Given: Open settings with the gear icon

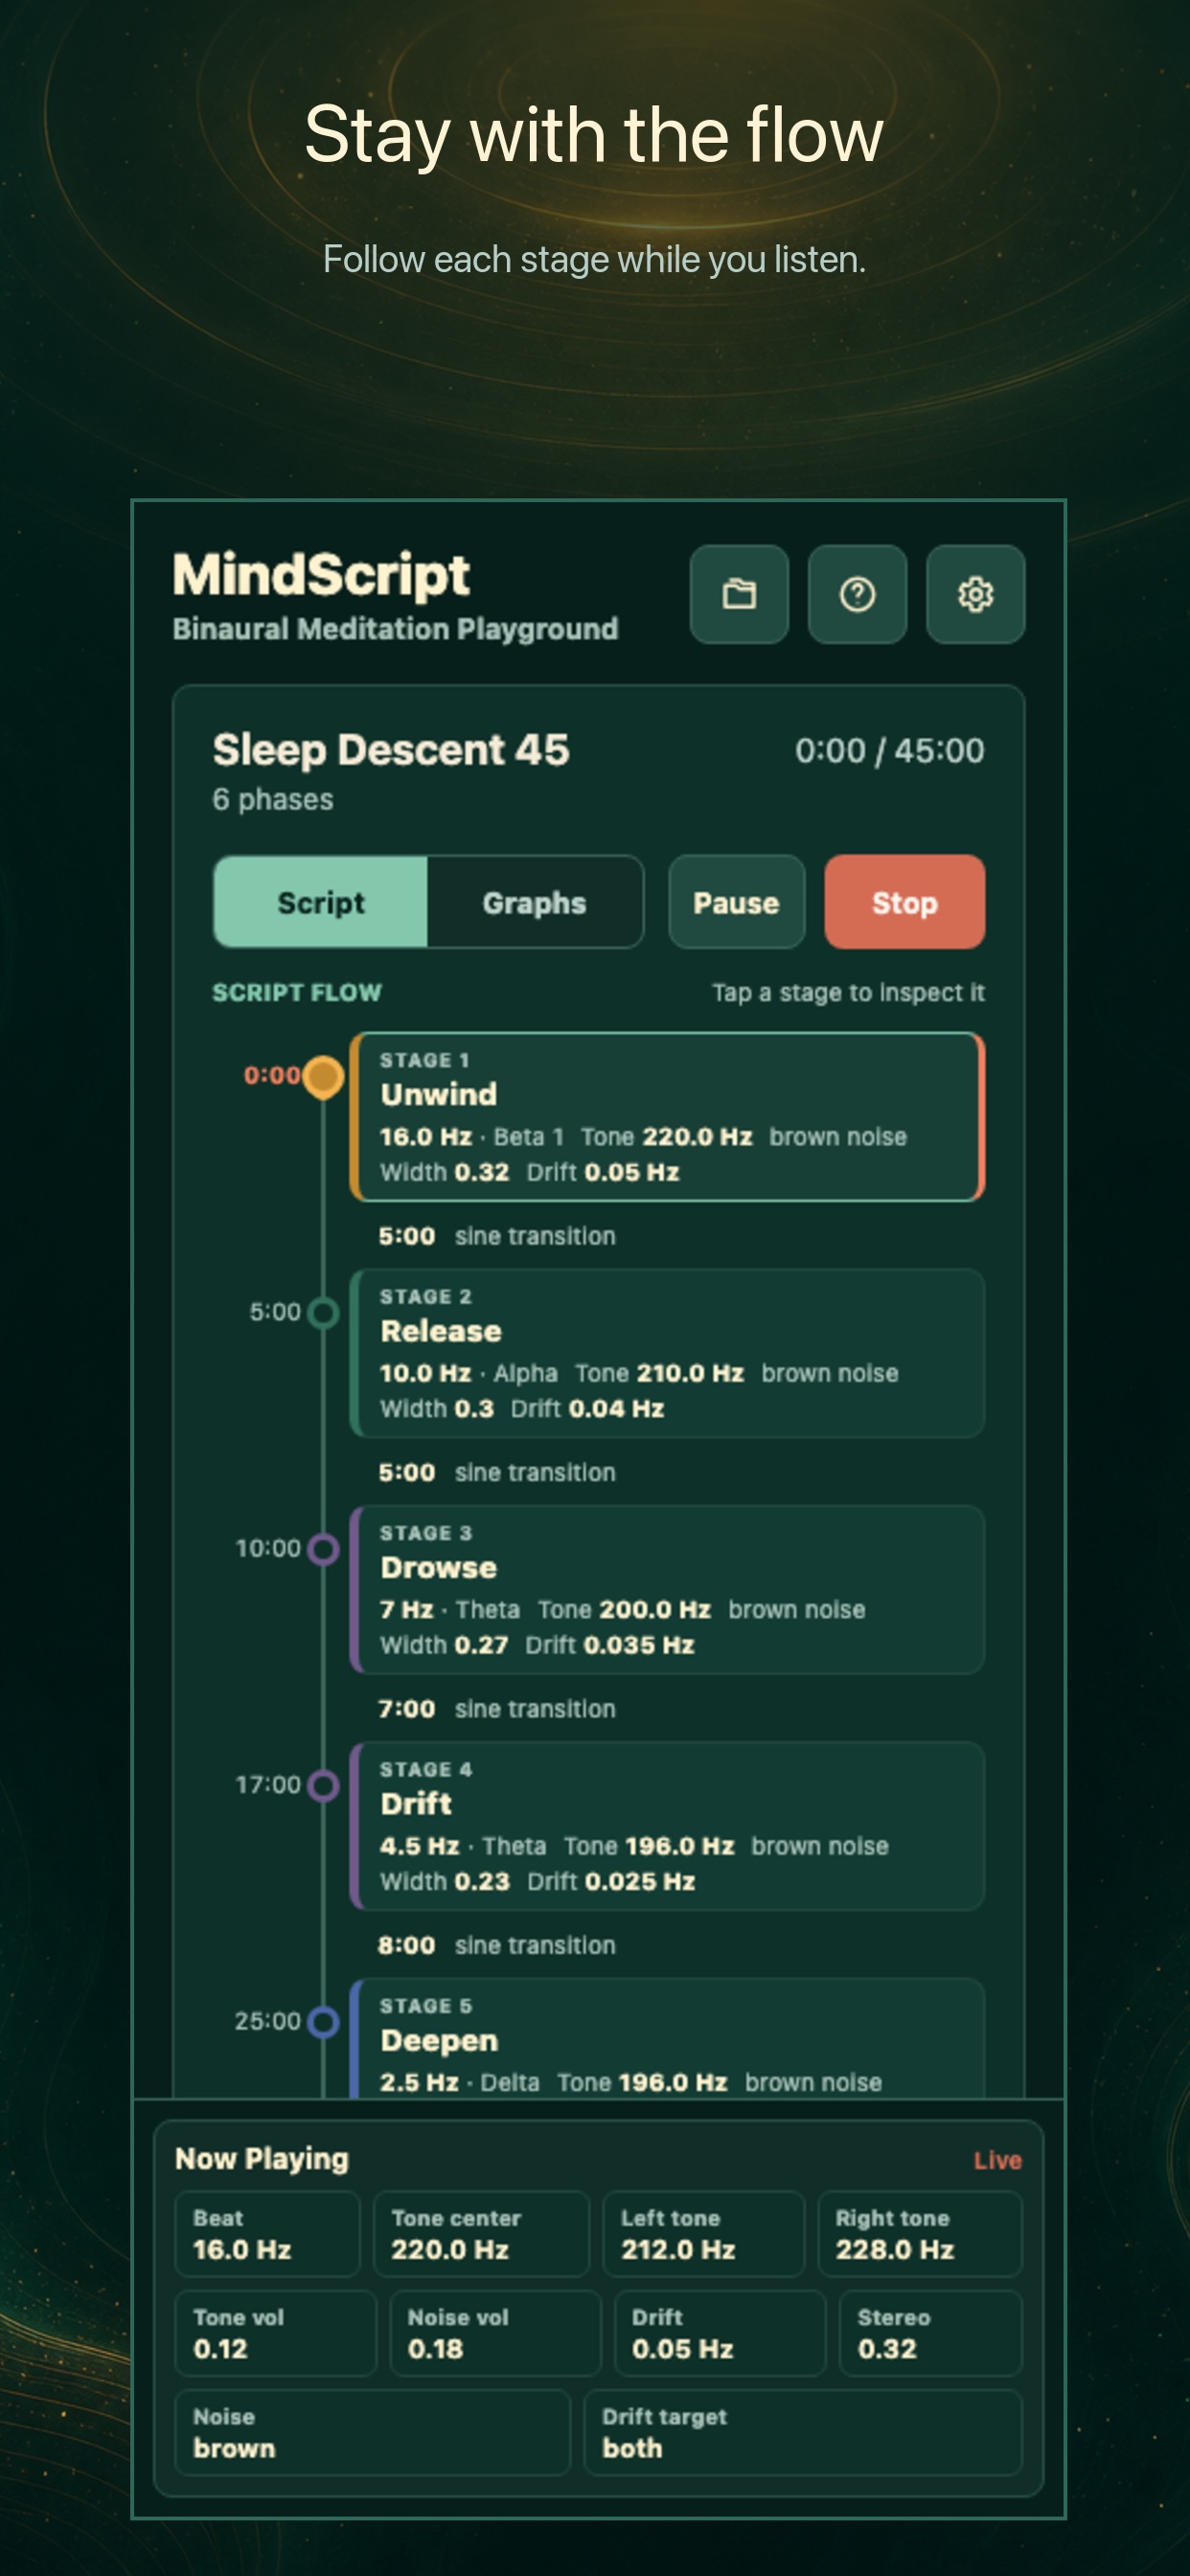Looking at the screenshot, I should (x=975, y=594).
